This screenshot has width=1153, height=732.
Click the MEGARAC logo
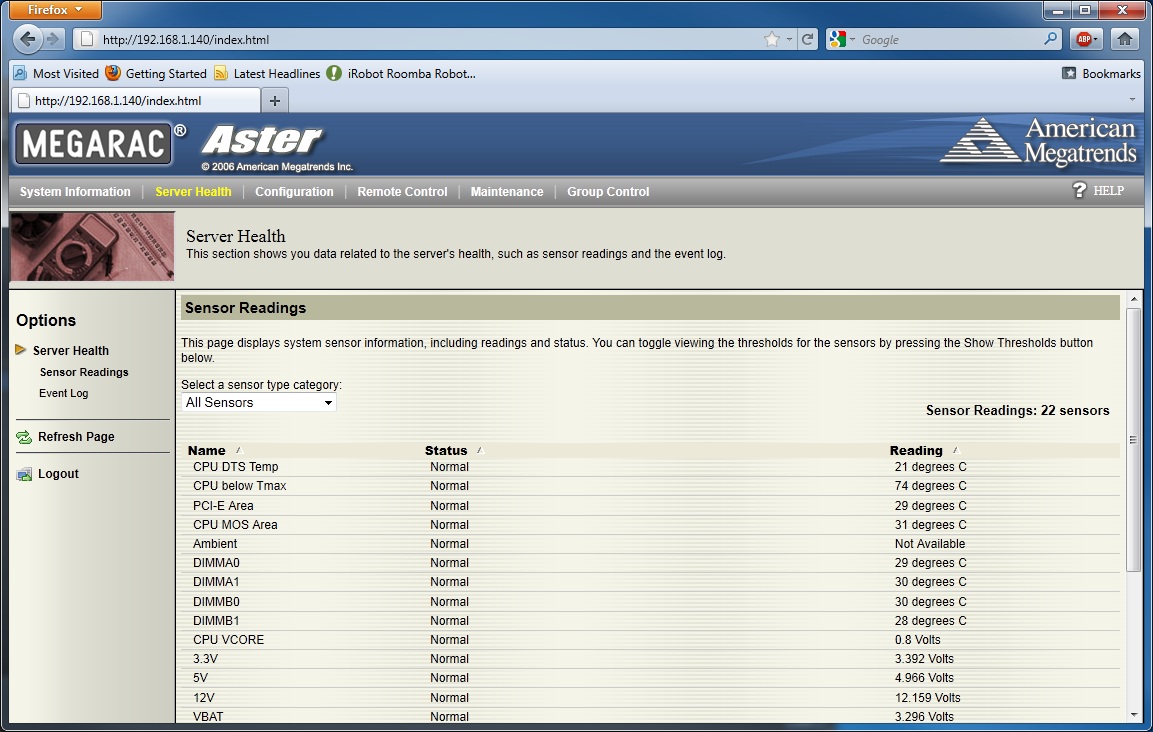pyautogui.click(x=93, y=143)
